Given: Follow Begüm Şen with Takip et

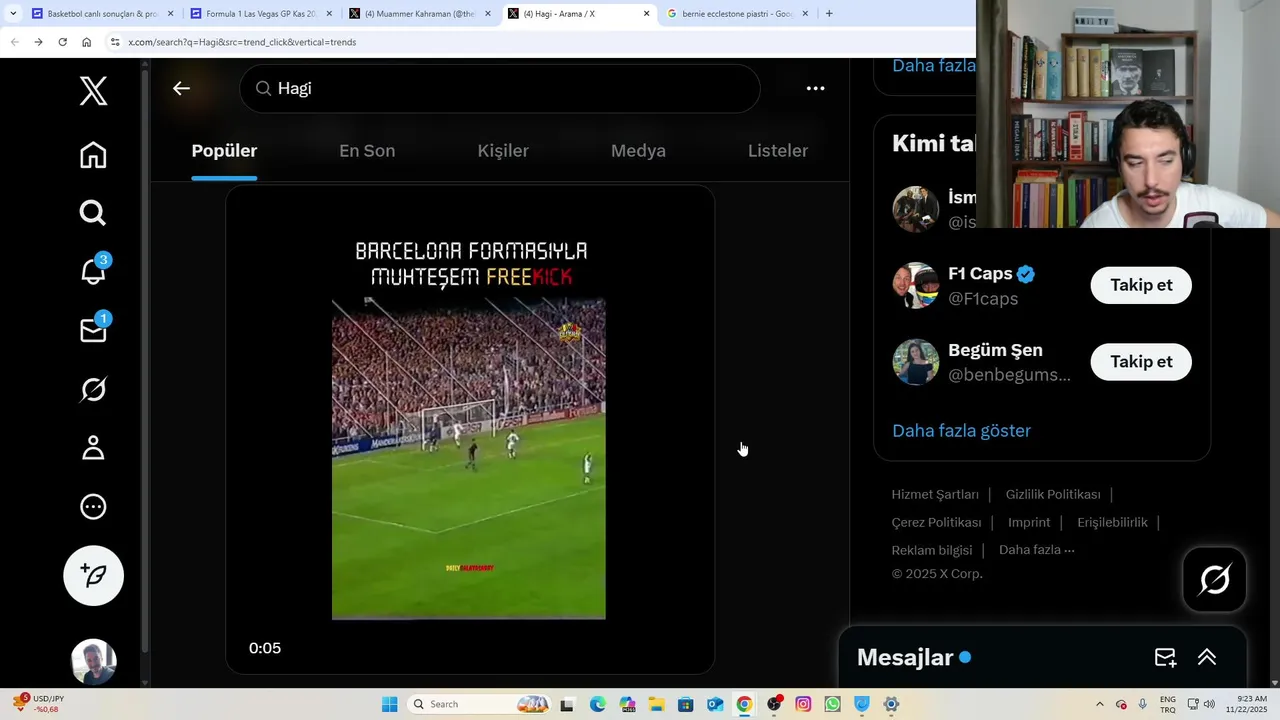Looking at the screenshot, I should 1141,362.
